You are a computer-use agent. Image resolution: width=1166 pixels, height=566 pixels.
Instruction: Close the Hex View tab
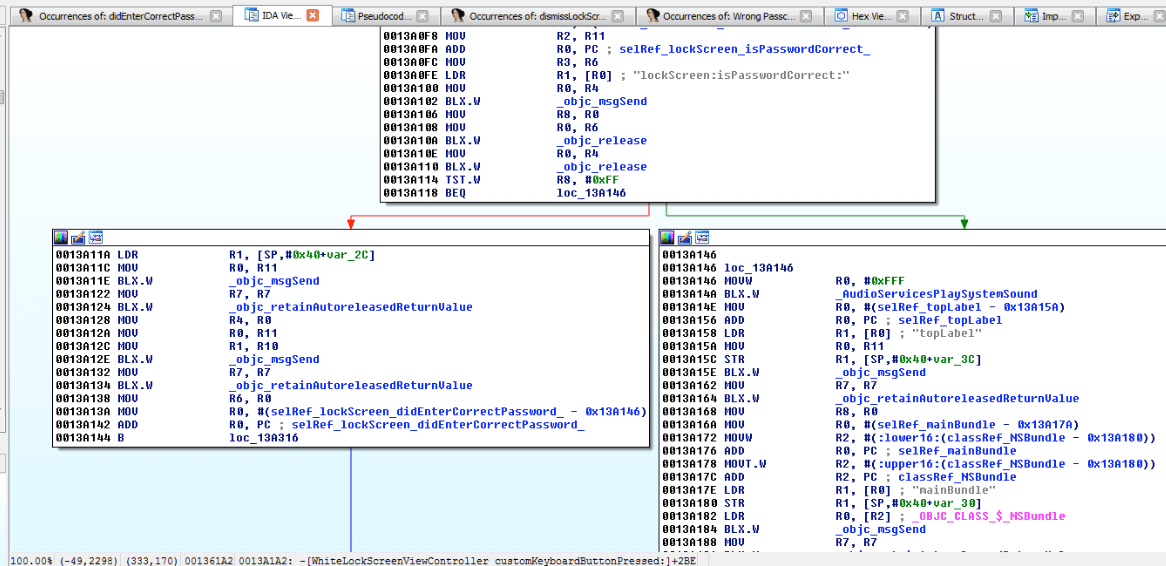[904, 16]
